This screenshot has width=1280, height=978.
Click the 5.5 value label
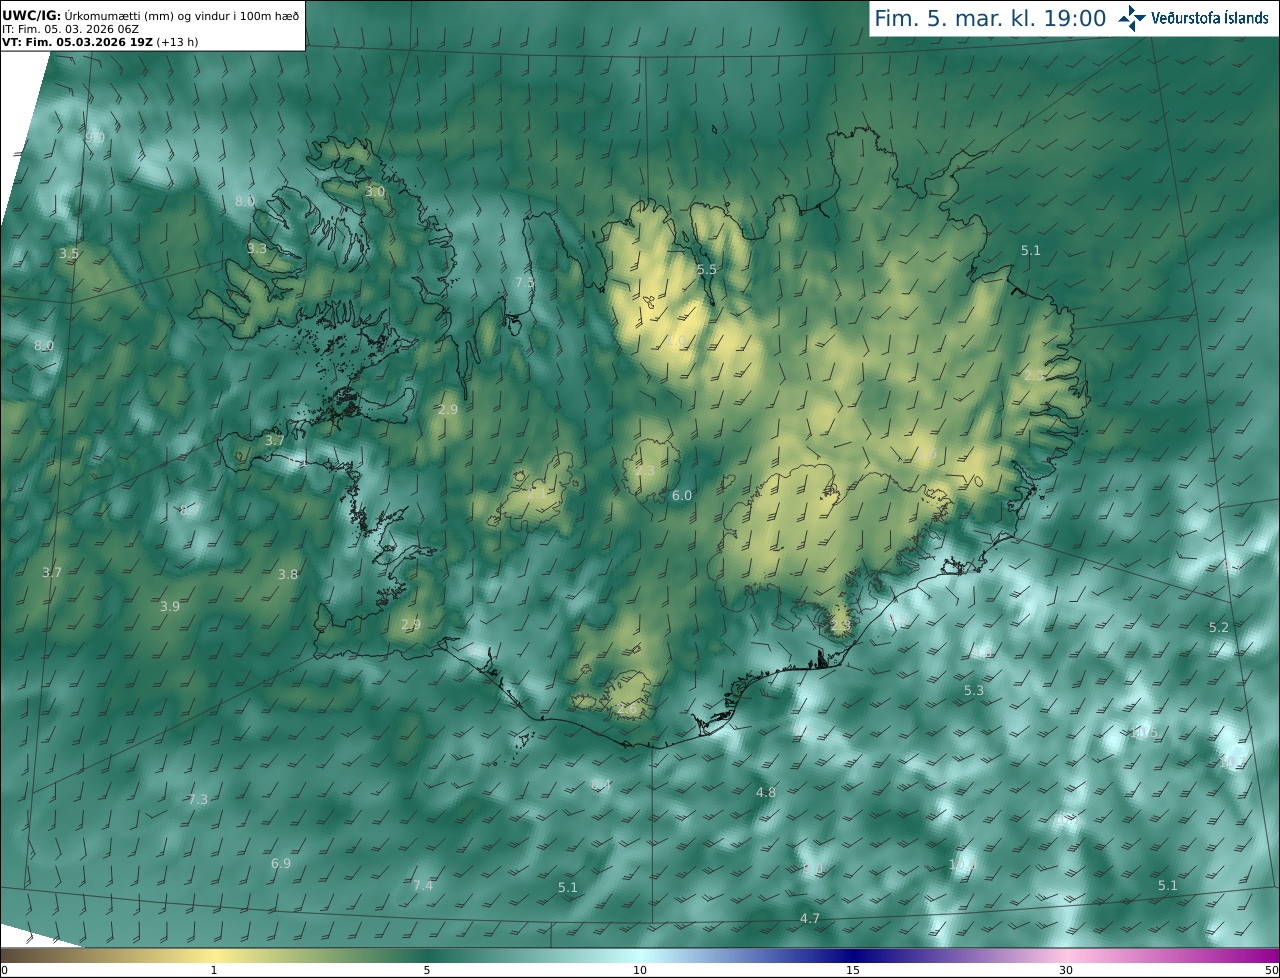(x=707, y=270)
